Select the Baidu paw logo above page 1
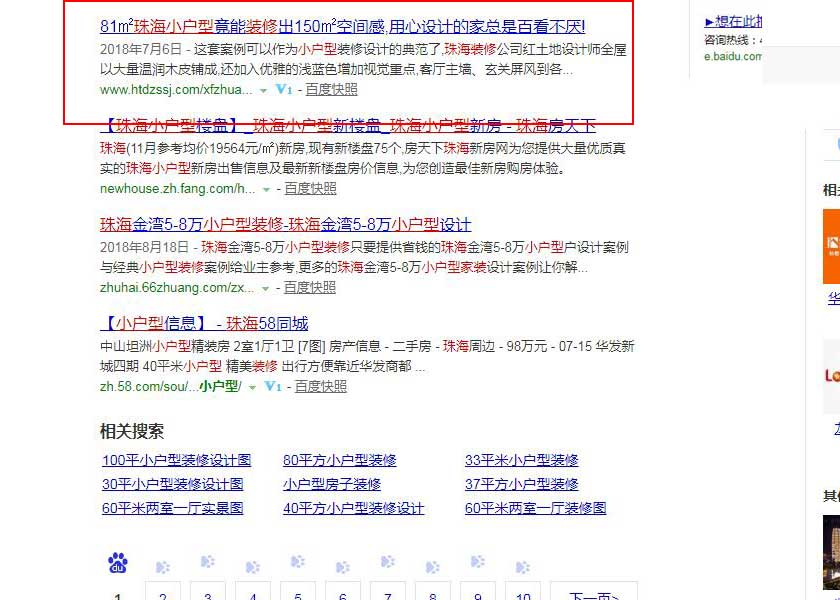This screenshot has height=600, width=840. click(x=118, y=564)
